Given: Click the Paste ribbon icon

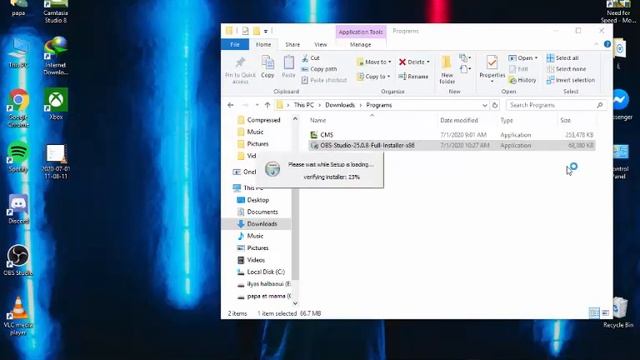Looking at the screenshot, I should (289, 66).
